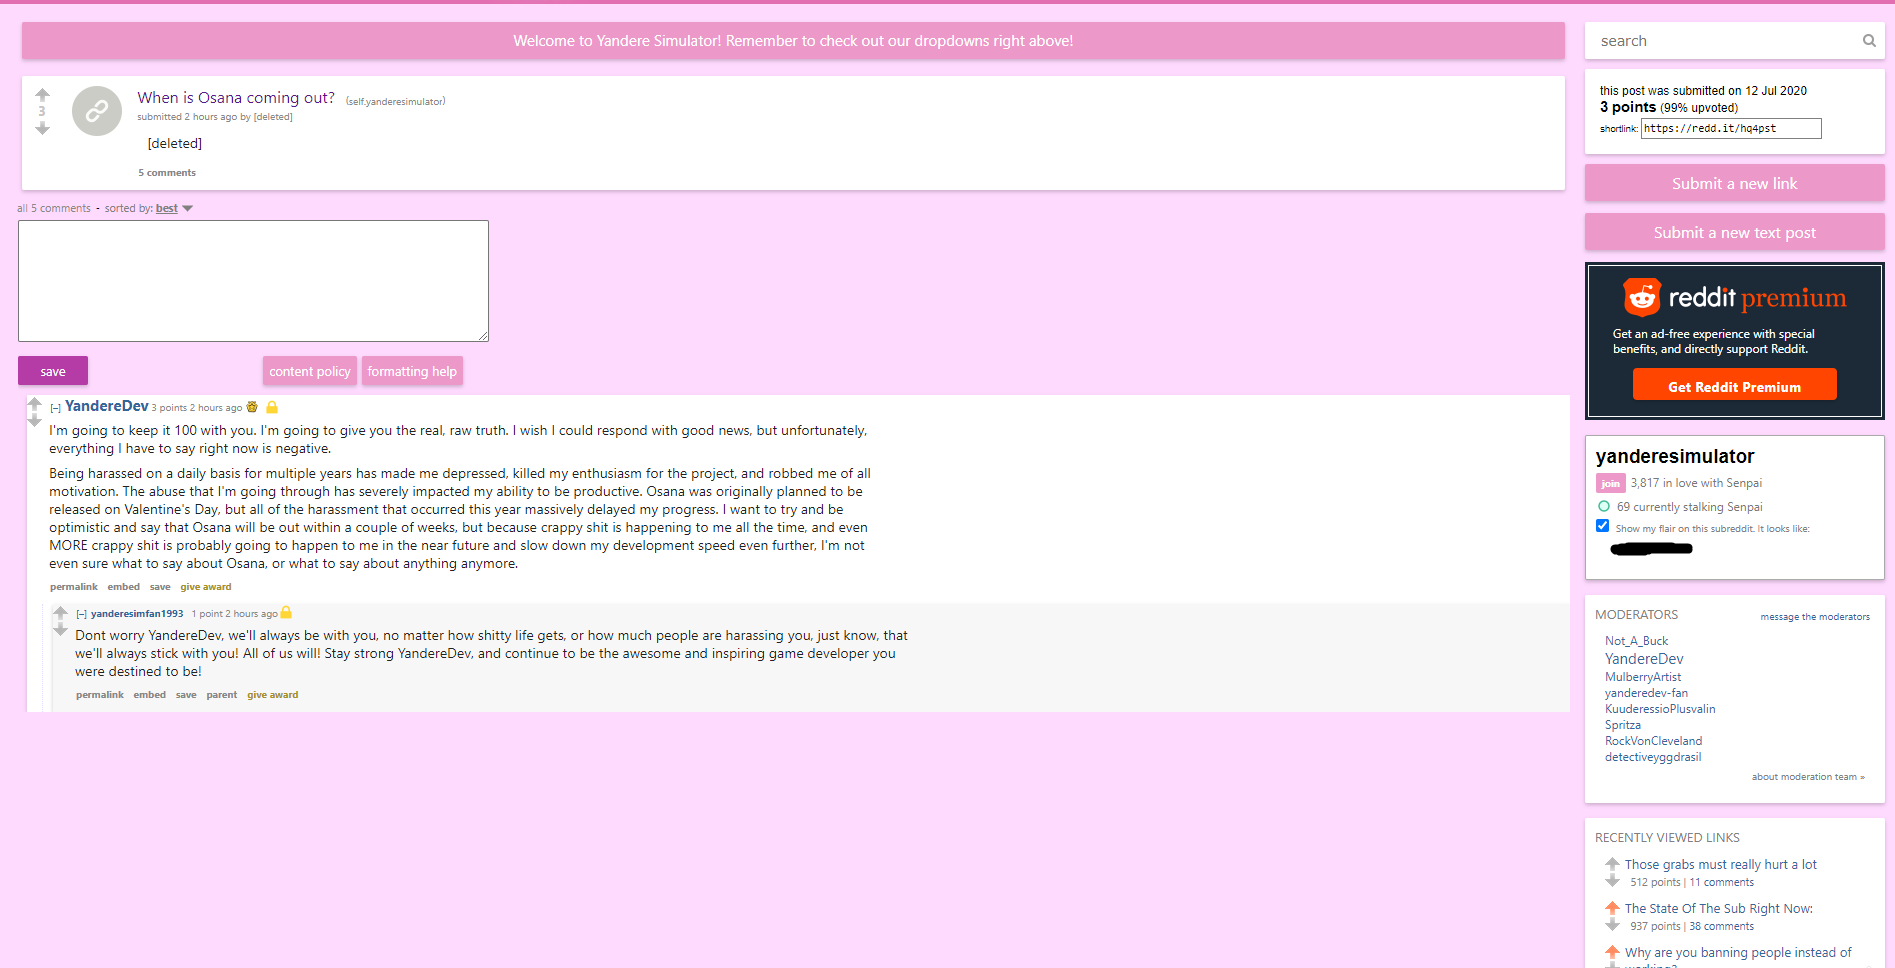Click 'save' under yanderesimfan1993's reply
This screenshot has height=968, width=1895.
coord(186,695)
